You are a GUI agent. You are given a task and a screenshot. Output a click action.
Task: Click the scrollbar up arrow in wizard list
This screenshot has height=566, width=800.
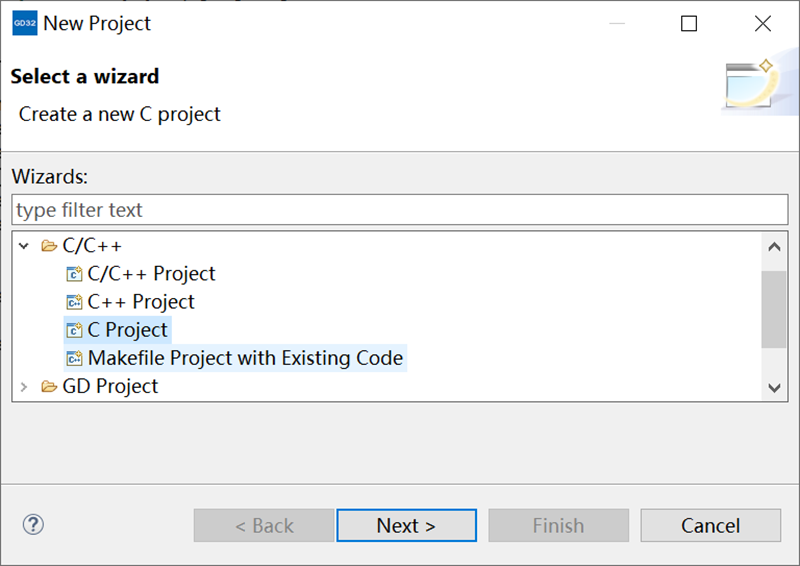(774, 247)
